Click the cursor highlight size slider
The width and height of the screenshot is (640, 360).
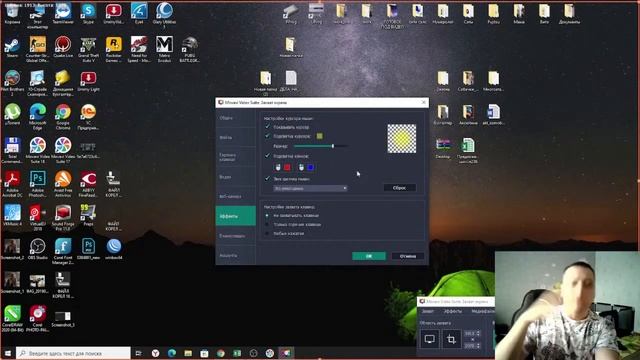point(320,146)
